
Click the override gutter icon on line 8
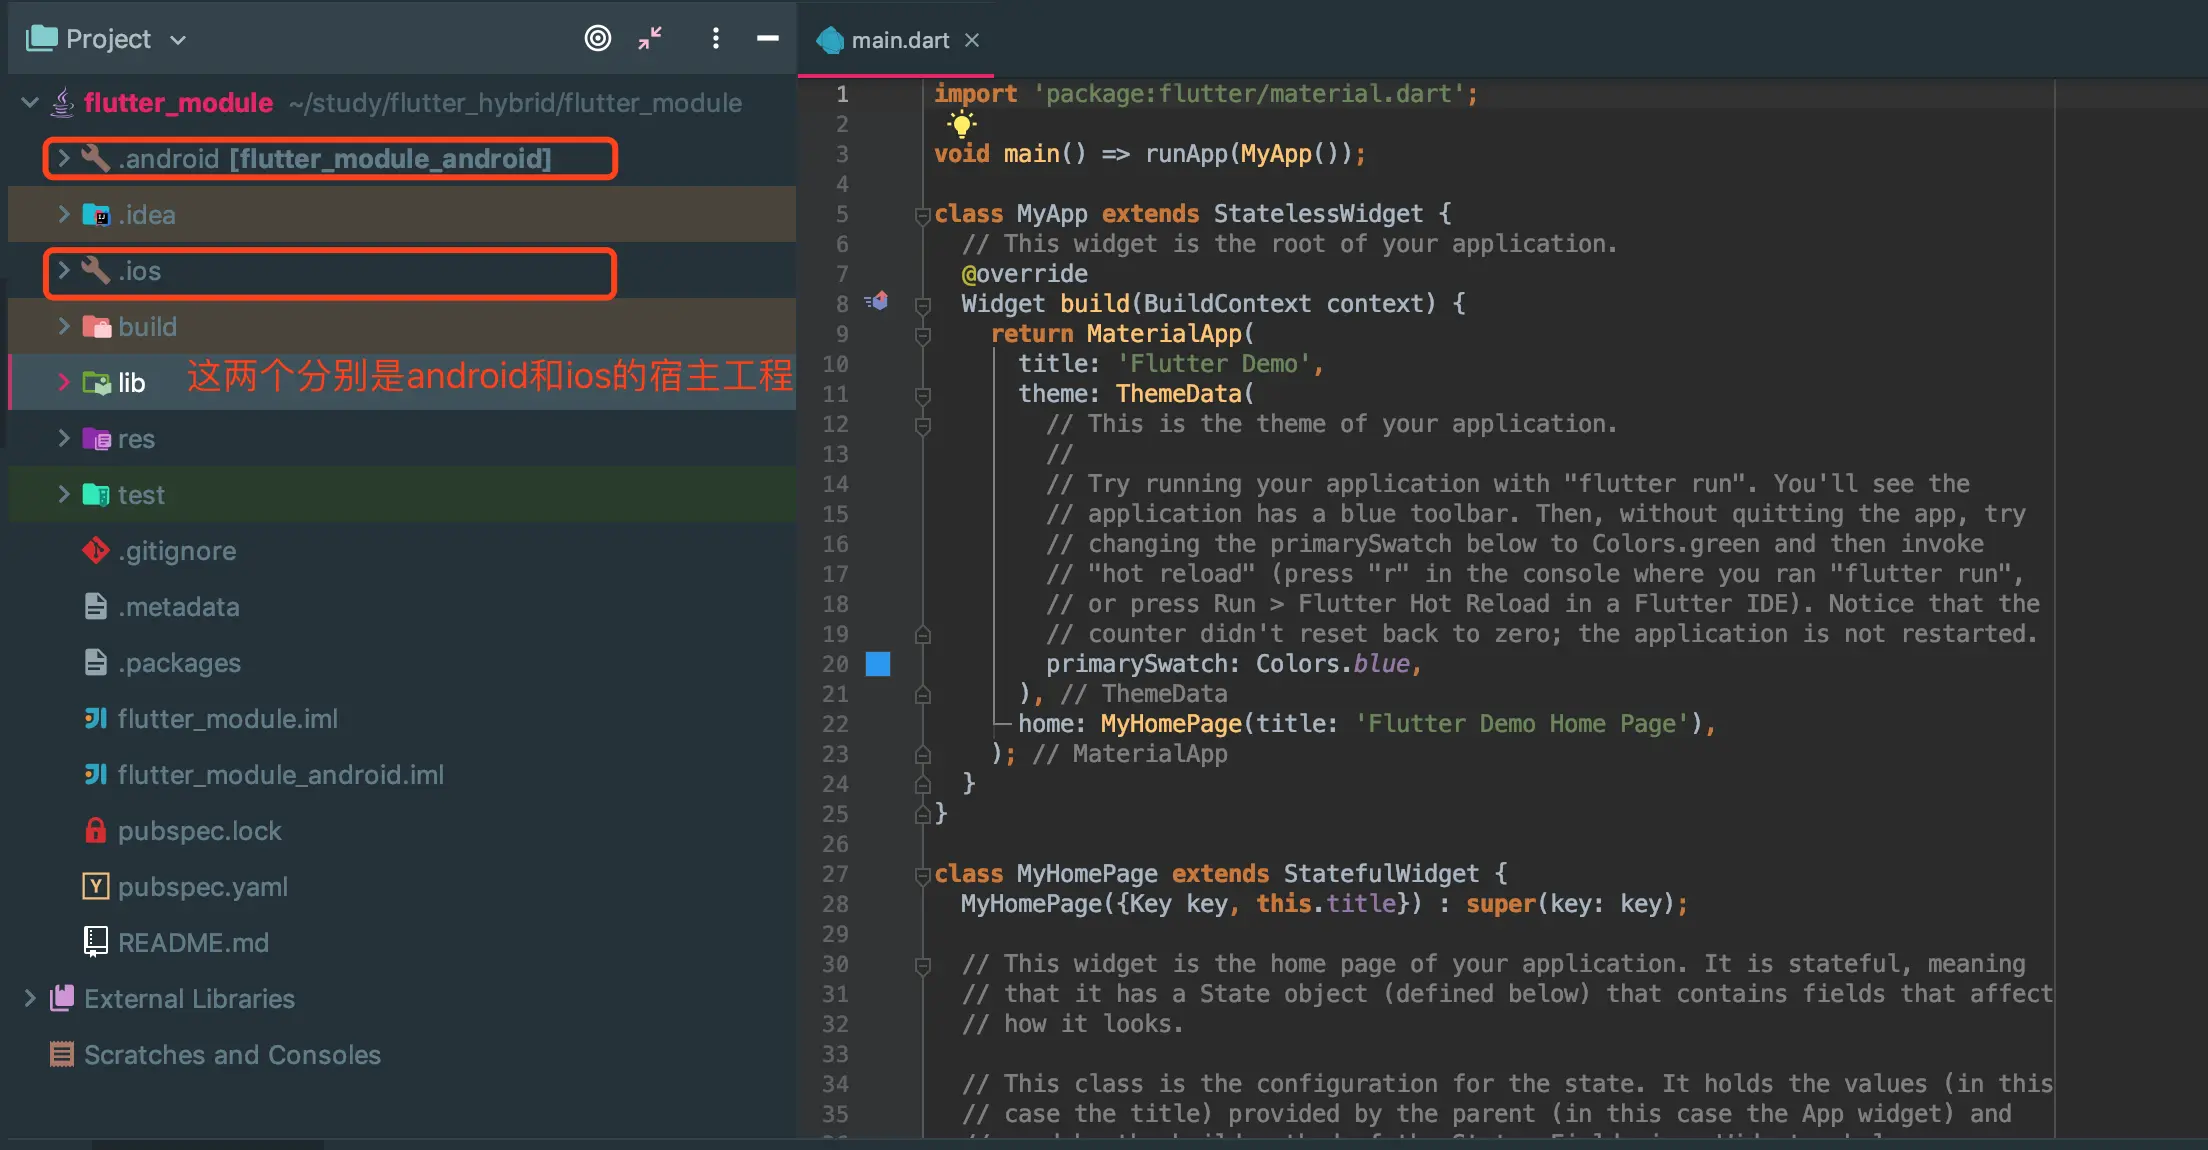point(877,301)
